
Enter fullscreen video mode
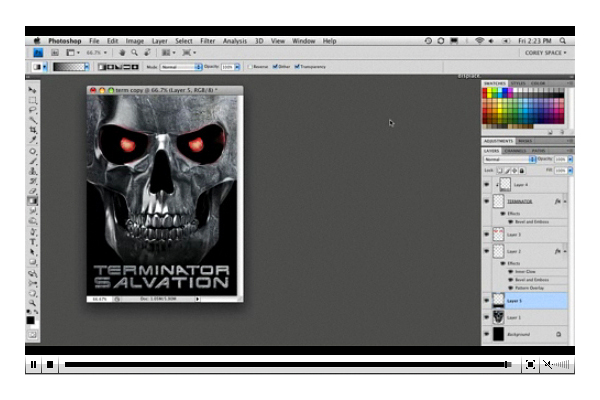click(x=530, y=364)
